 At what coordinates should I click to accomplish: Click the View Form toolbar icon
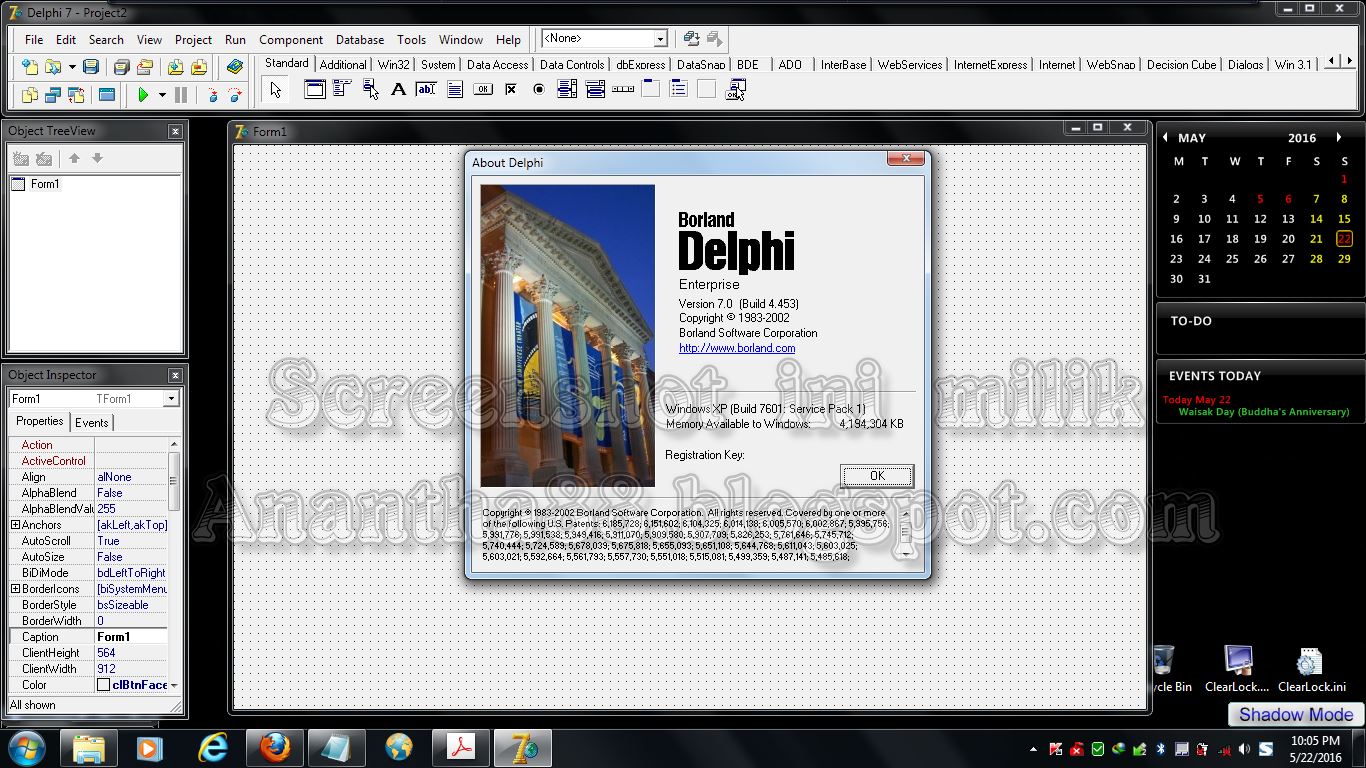tap(53, 95)
